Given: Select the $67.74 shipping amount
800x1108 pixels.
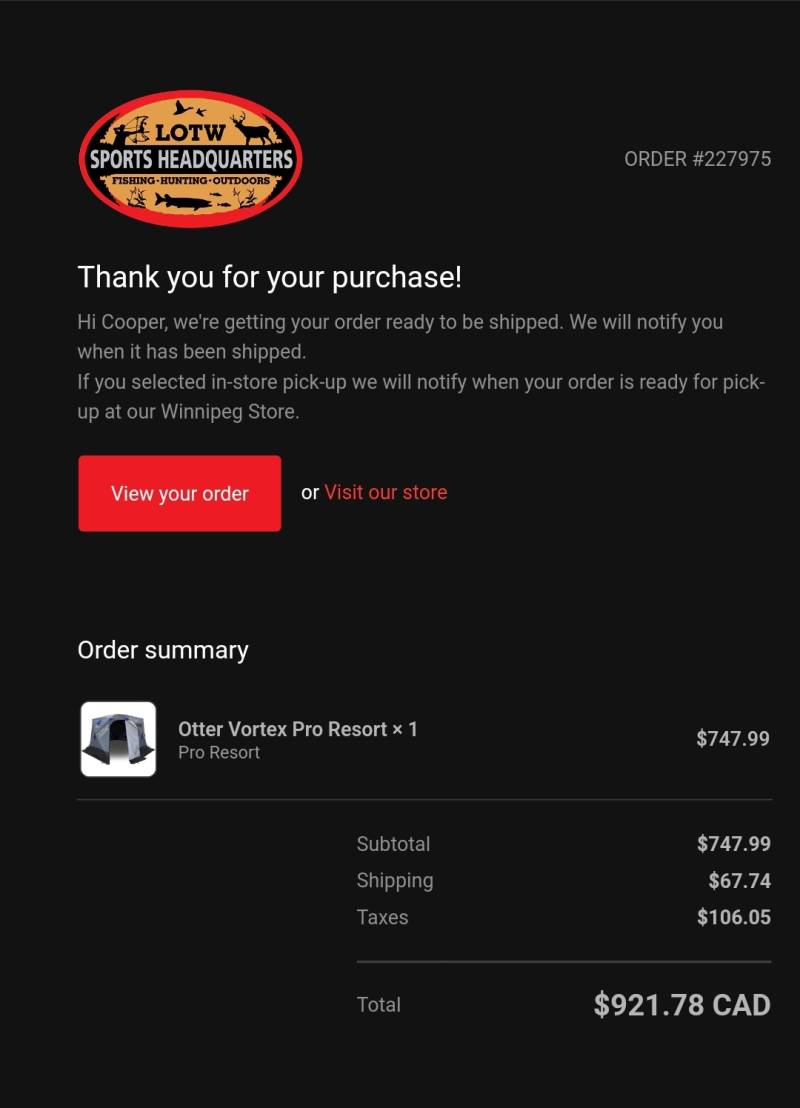Looking at the screenshot, I should point(740,880).
